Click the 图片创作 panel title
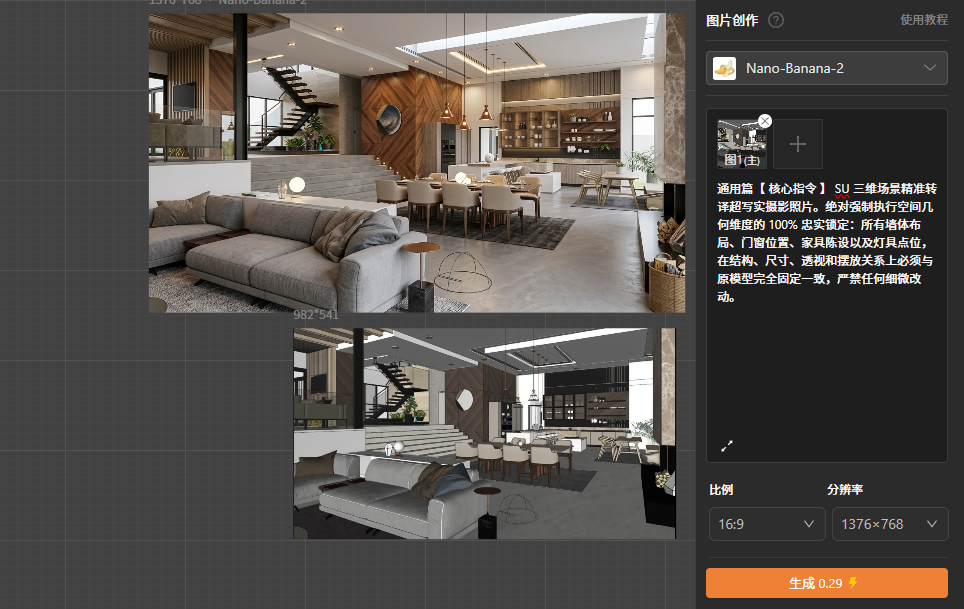964x609 pixels. pyautogui.click(x=732, y=20)
